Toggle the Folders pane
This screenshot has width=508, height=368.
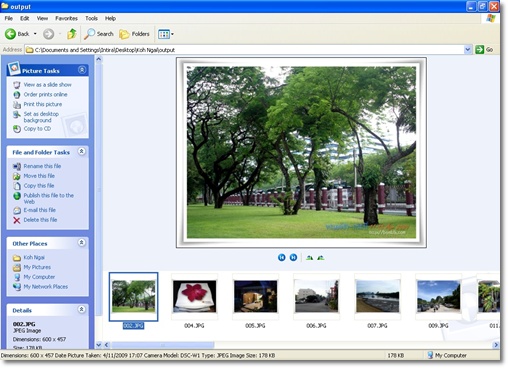point(134,34)
